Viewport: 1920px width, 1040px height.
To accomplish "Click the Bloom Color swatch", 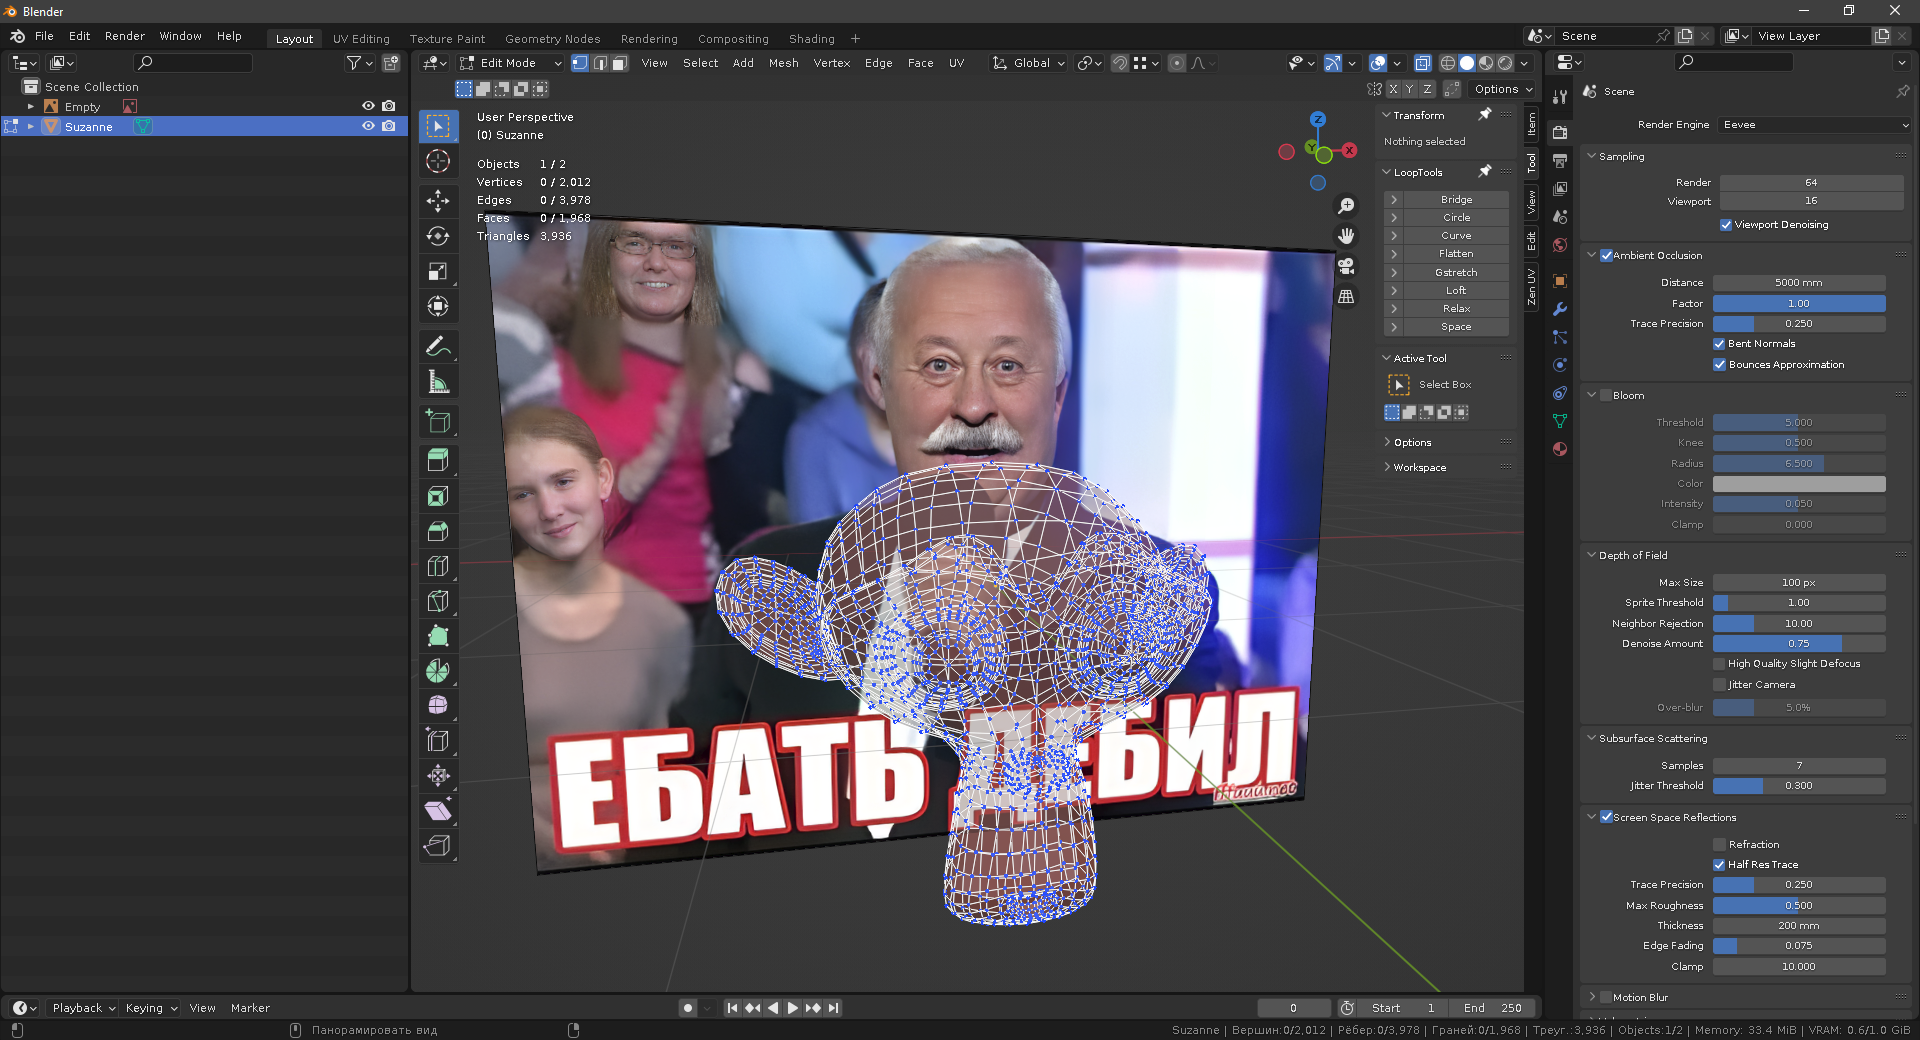I will 1799,484.
